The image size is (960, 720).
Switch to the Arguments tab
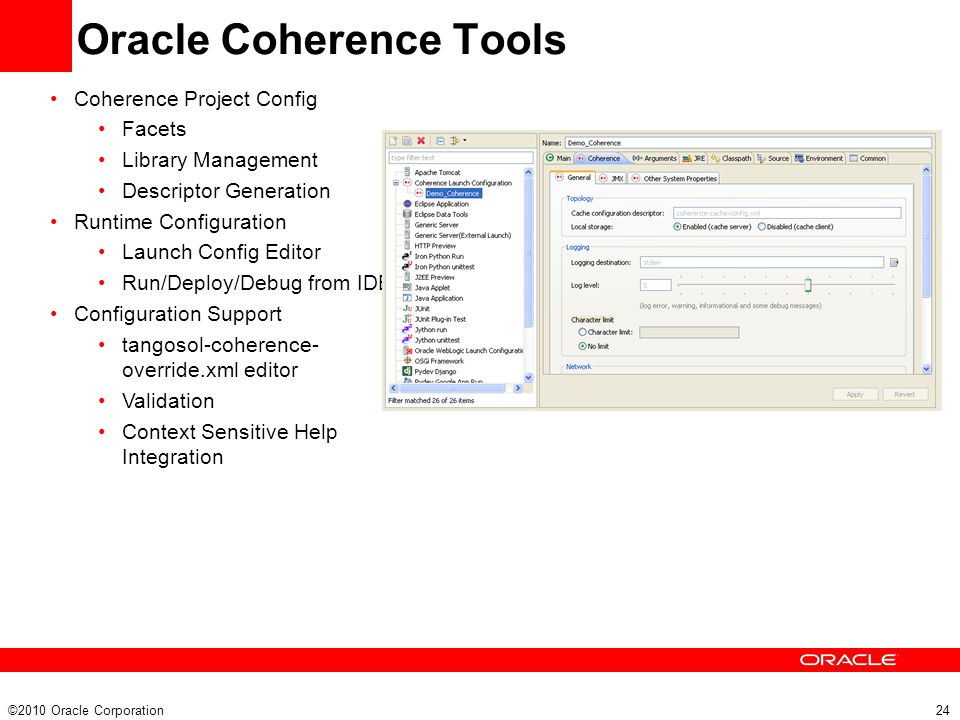coord(654,158)
